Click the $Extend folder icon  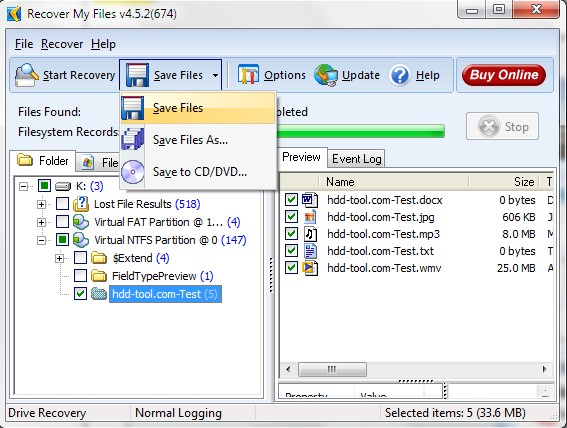coord(99,258)
